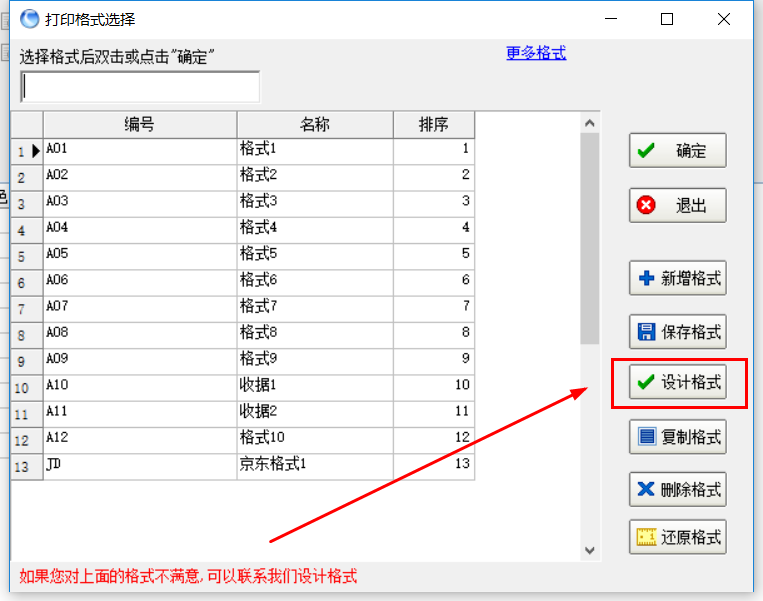Image resolution: width=763 pixels, height=601 pixels.
Task: Select the A05 code cell
Action: 140,256
